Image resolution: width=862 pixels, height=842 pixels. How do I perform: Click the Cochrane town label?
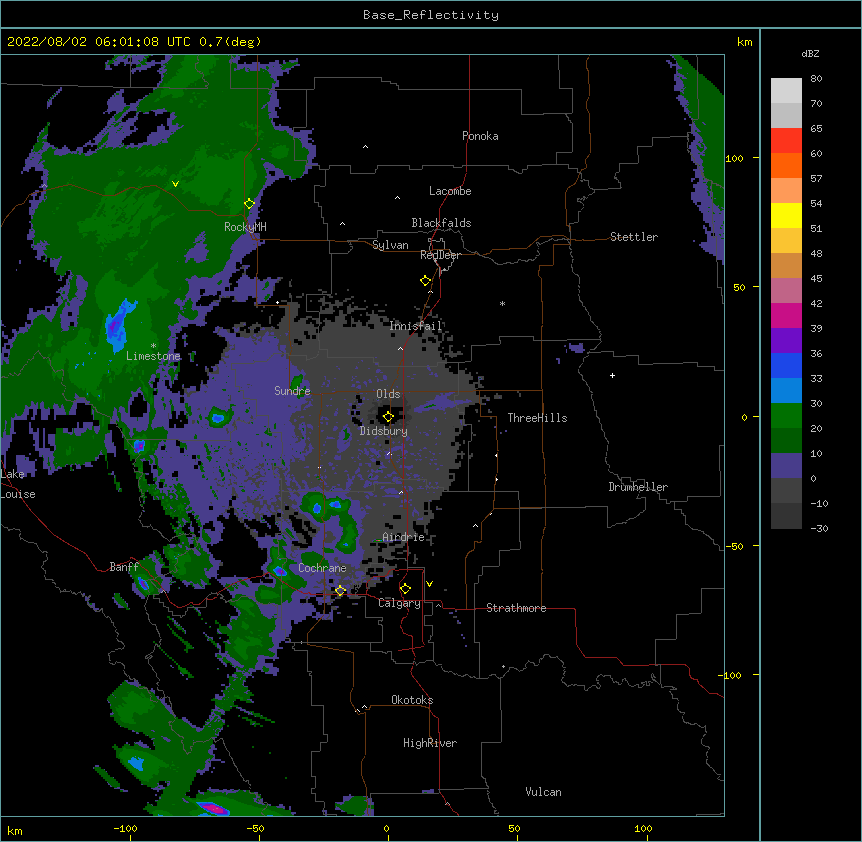322,568
